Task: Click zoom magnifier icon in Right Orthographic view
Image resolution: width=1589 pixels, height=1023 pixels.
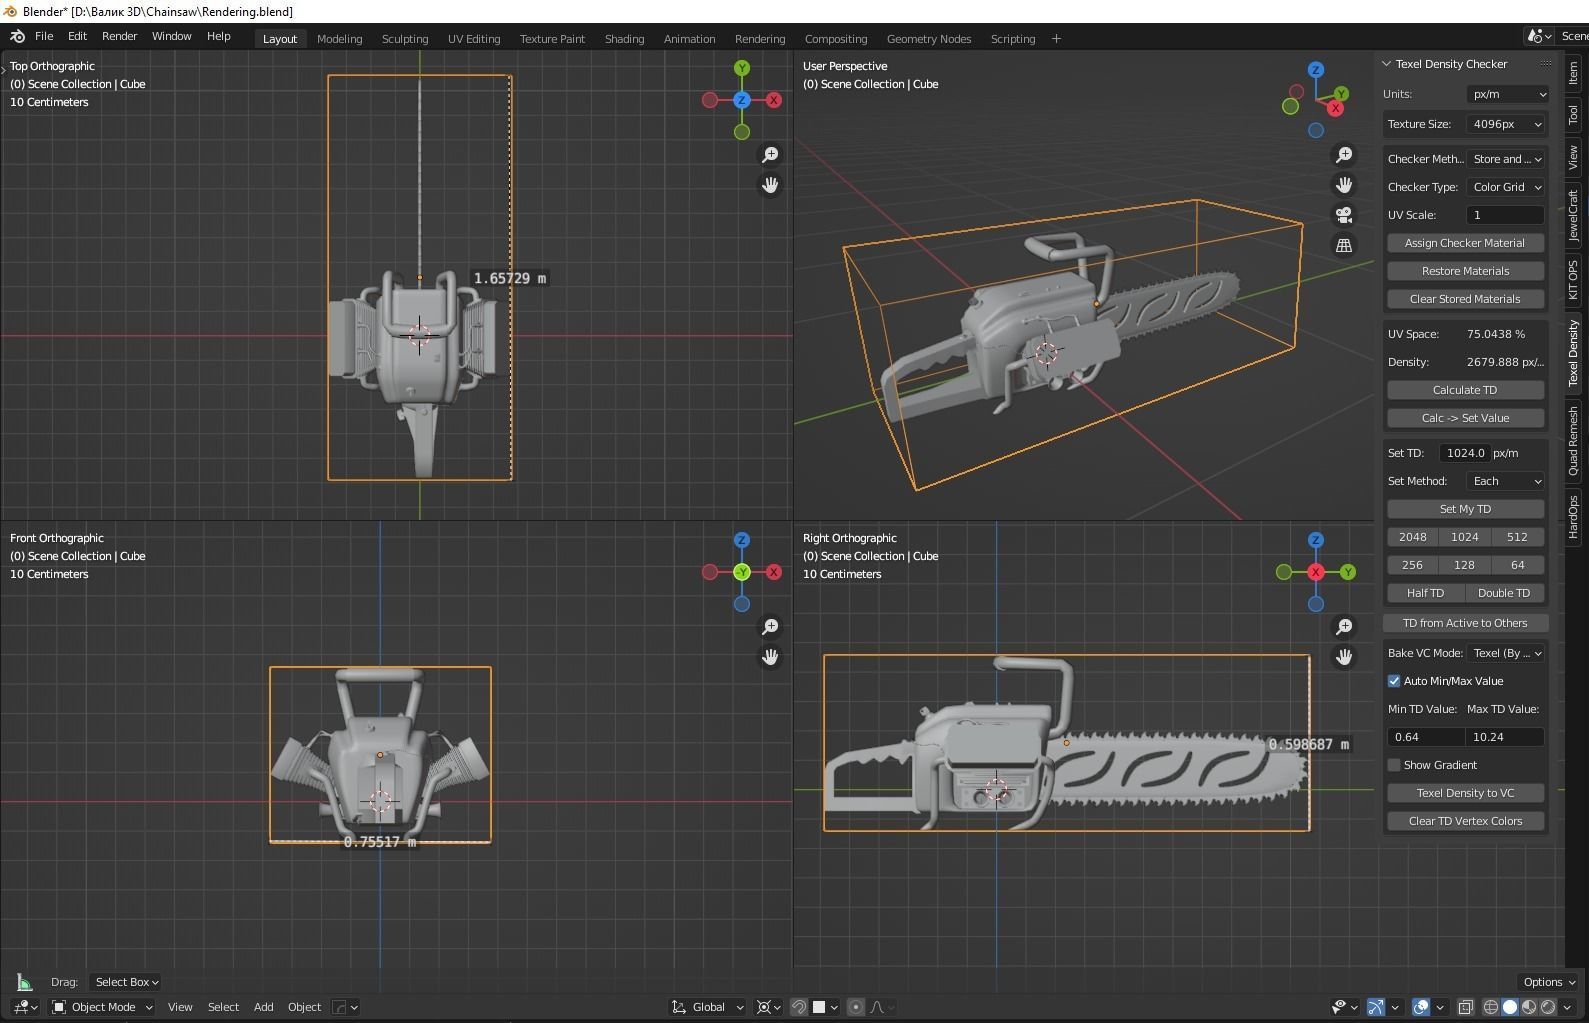Action: [1344, 626]
